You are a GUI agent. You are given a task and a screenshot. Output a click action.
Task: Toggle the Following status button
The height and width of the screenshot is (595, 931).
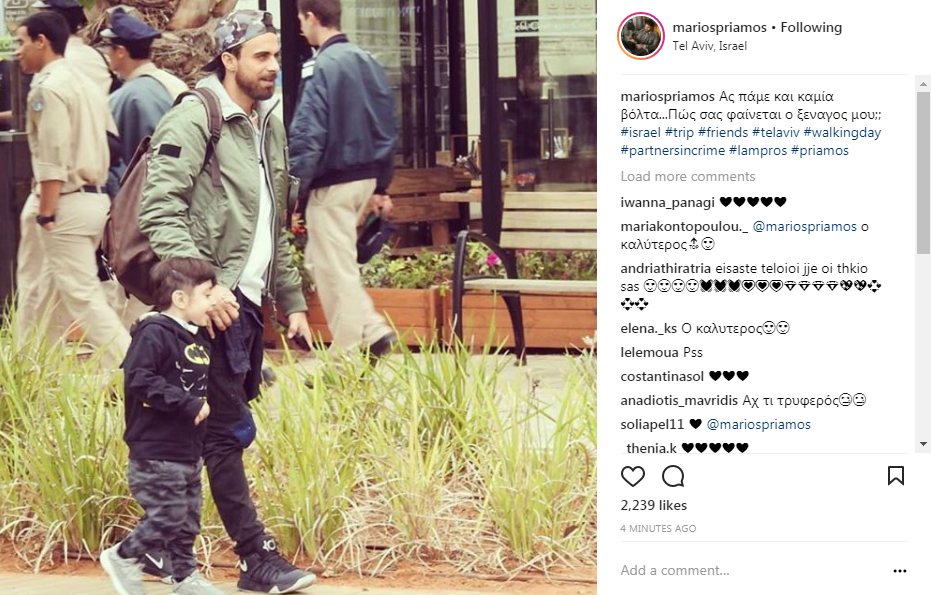coord(811,27)
